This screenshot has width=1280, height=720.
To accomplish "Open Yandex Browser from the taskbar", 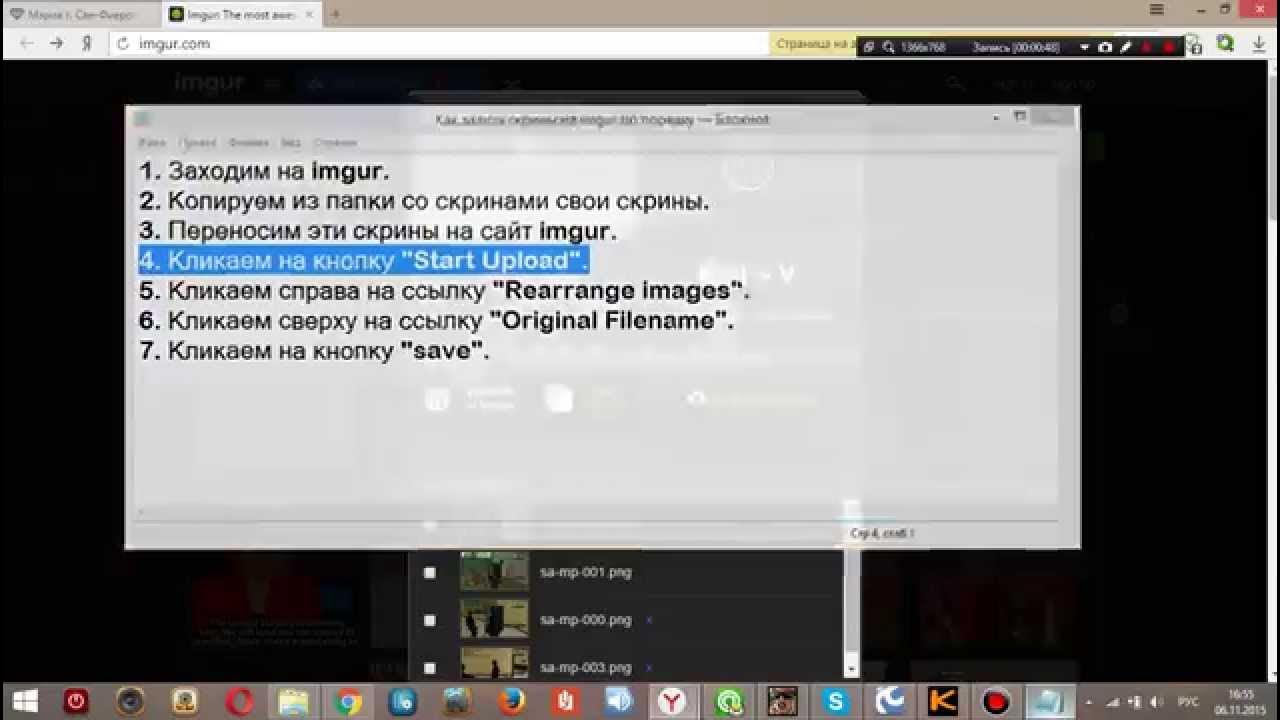I will tap(672, 701).
